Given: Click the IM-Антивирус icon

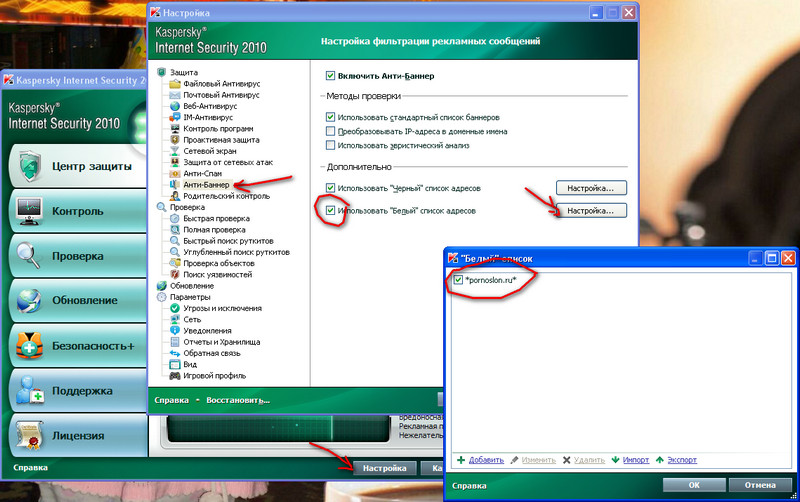Looking at the screenshot, I should pyautogui.click(x=175, y=117).
